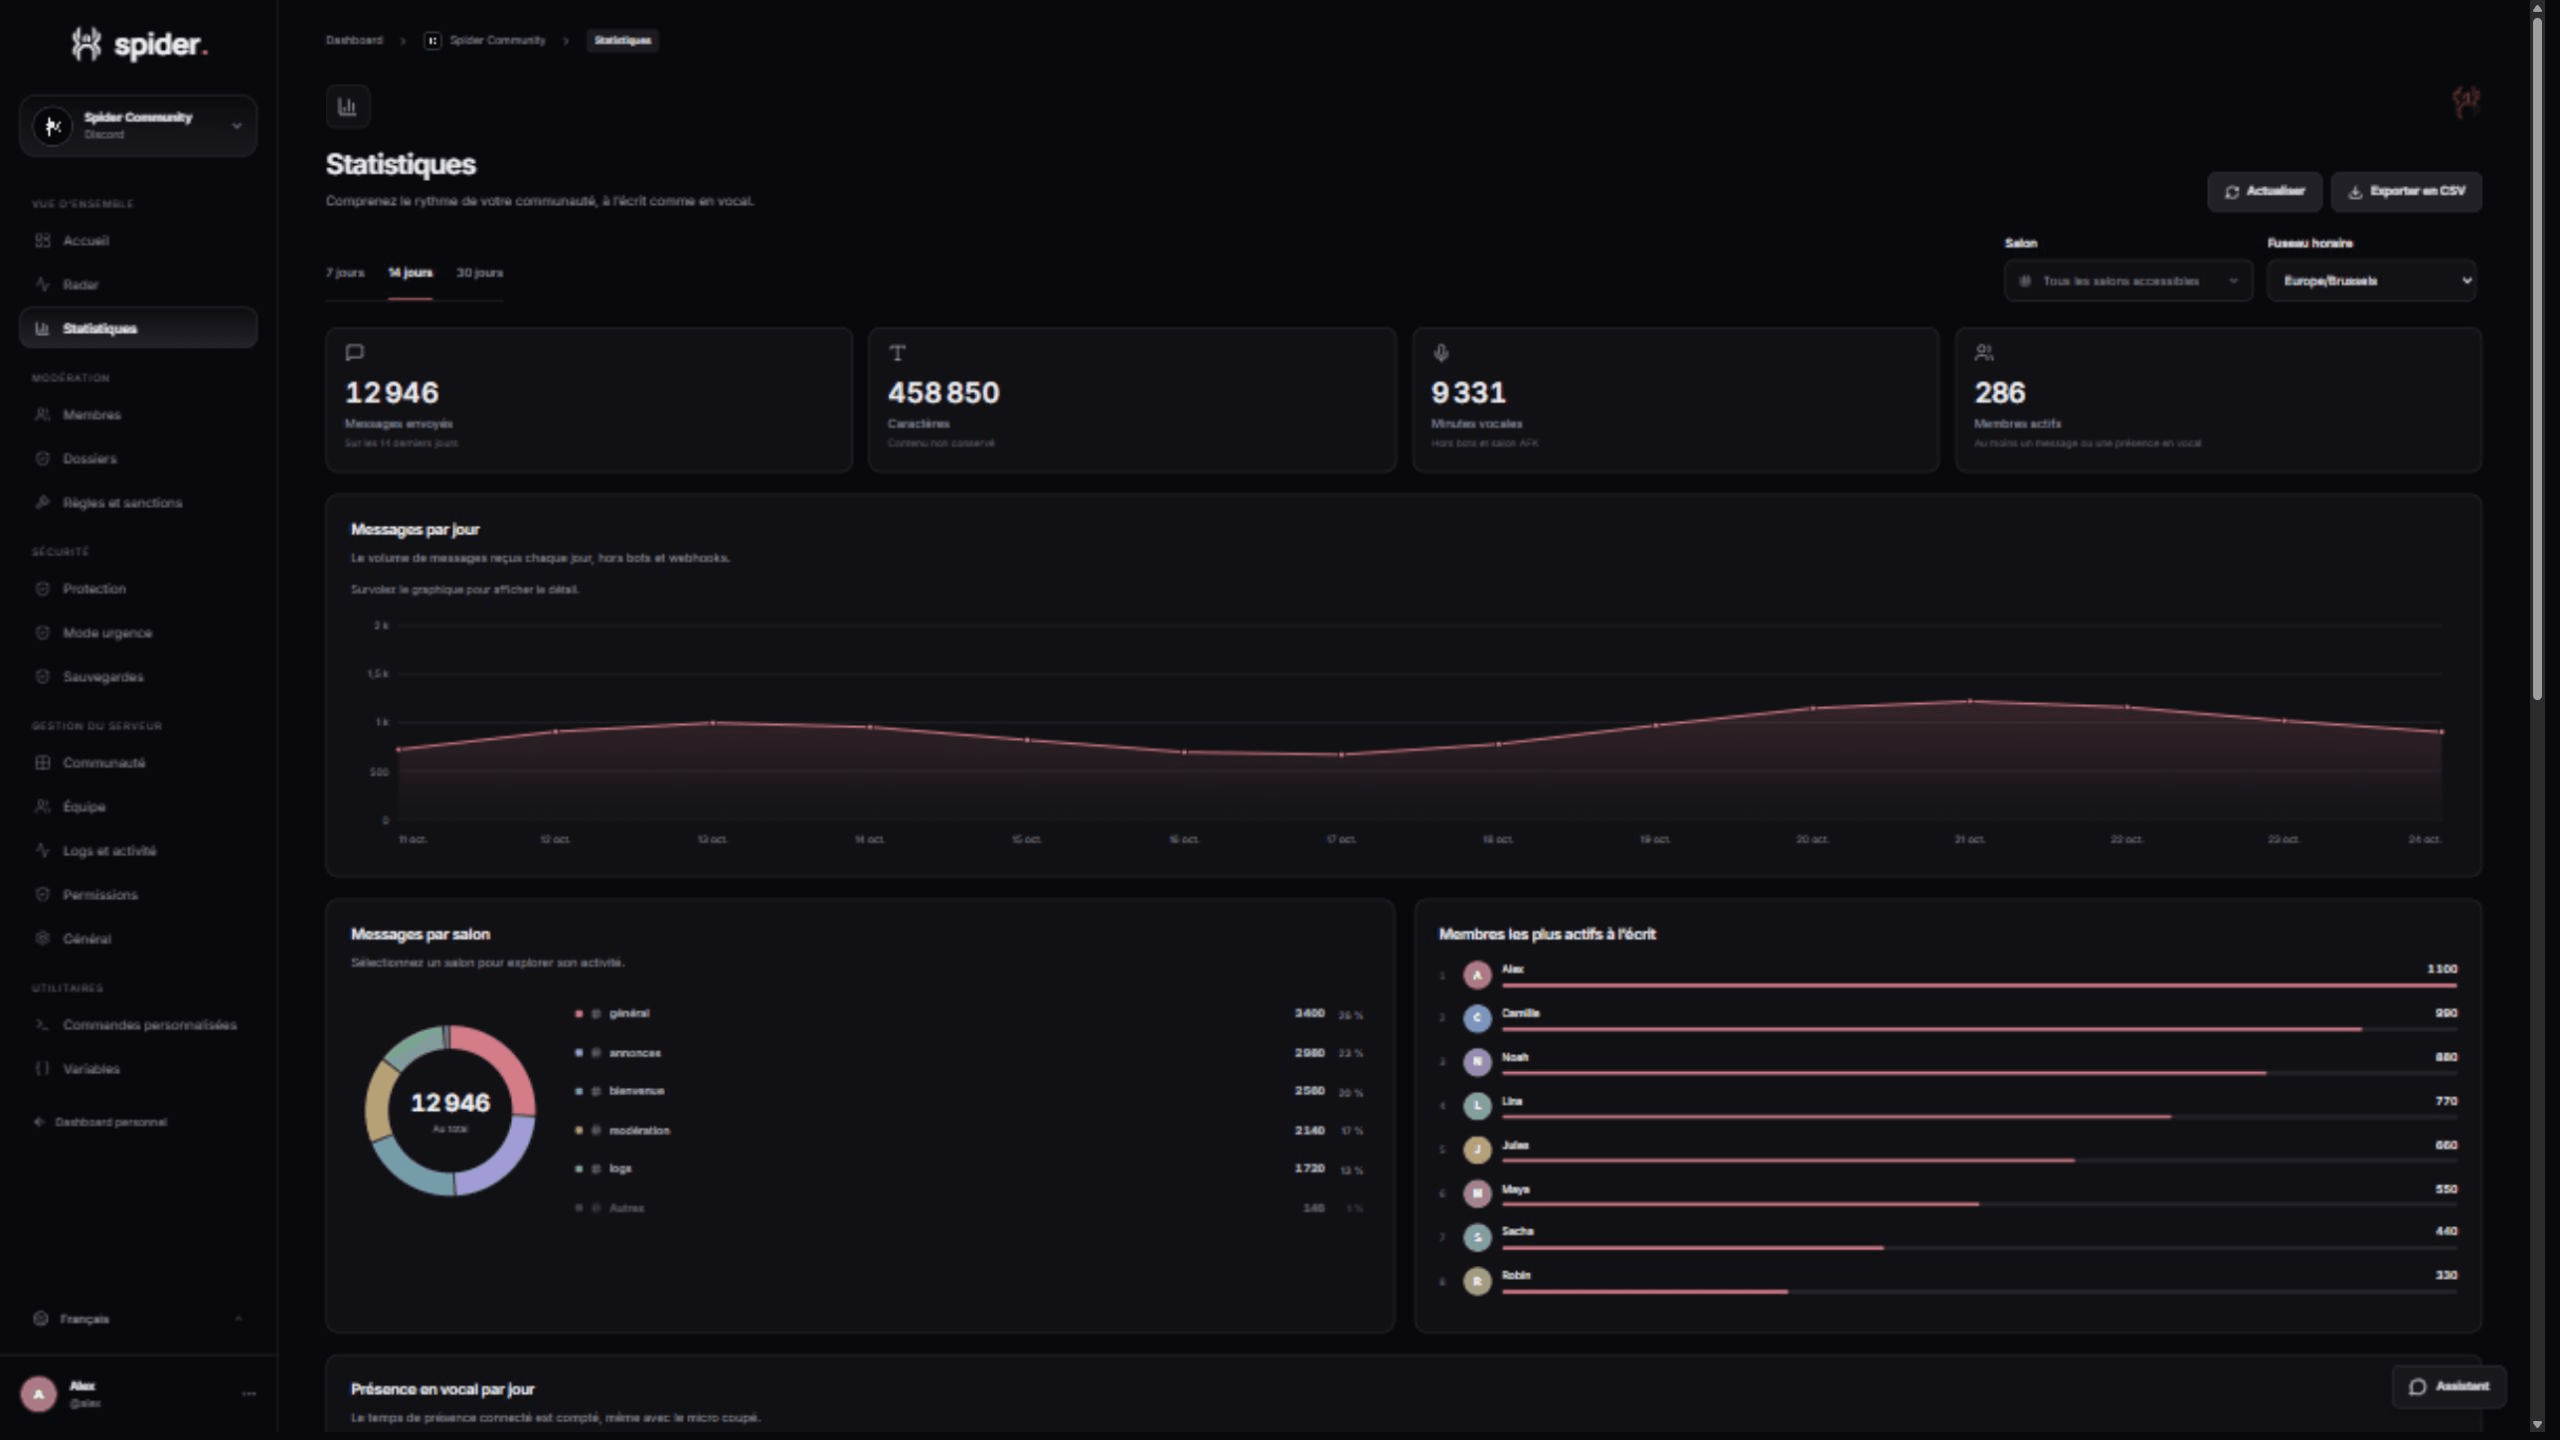Open Commandes personnalisées

(x=138, y=1024)
